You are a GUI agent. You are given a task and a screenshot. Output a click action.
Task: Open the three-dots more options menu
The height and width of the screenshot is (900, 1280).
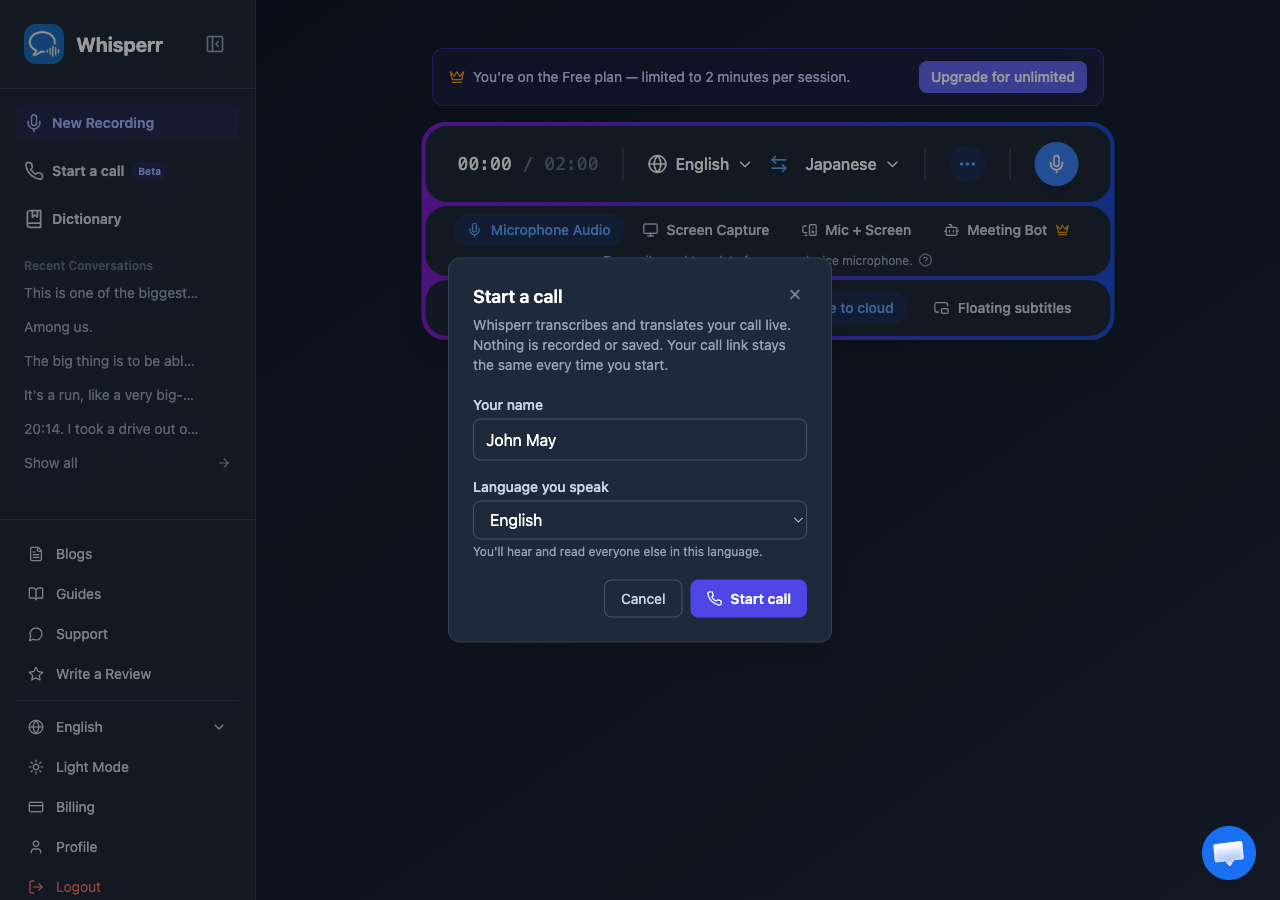[967, 164]
